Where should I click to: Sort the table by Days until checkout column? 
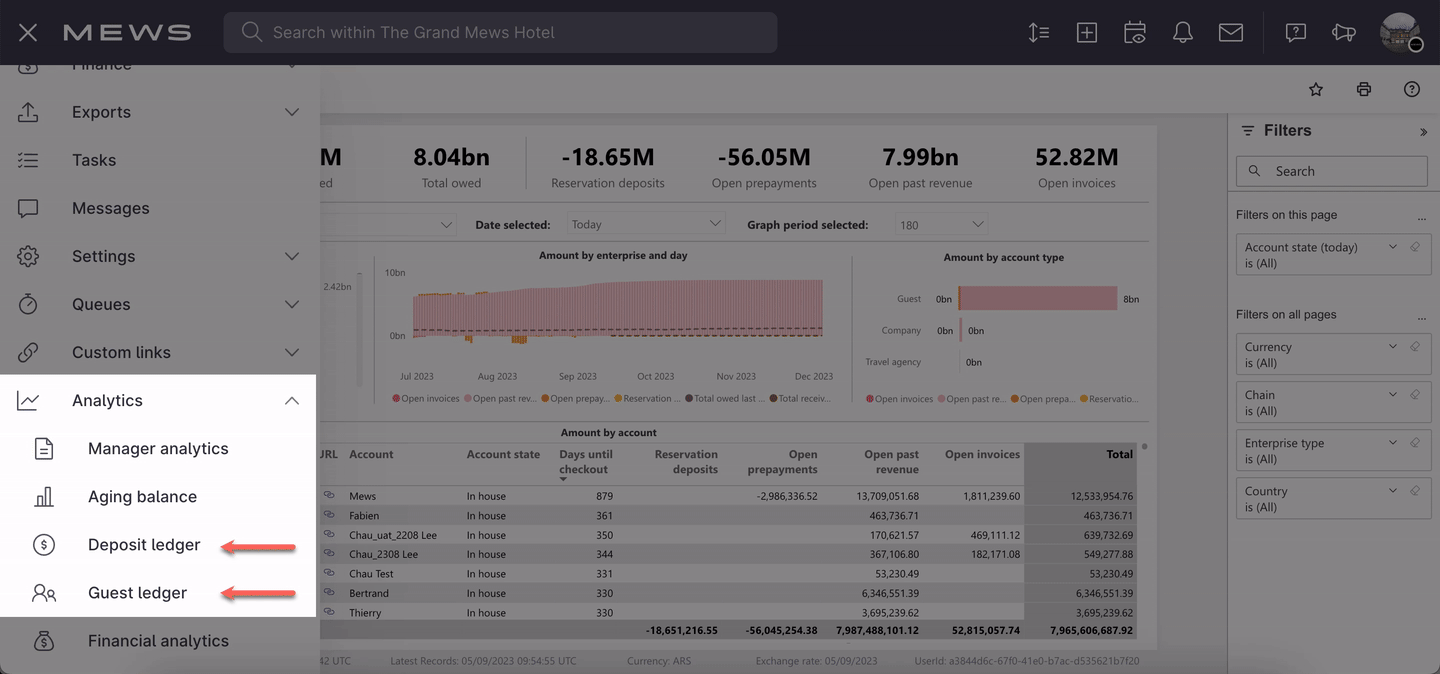coord(585,462)
